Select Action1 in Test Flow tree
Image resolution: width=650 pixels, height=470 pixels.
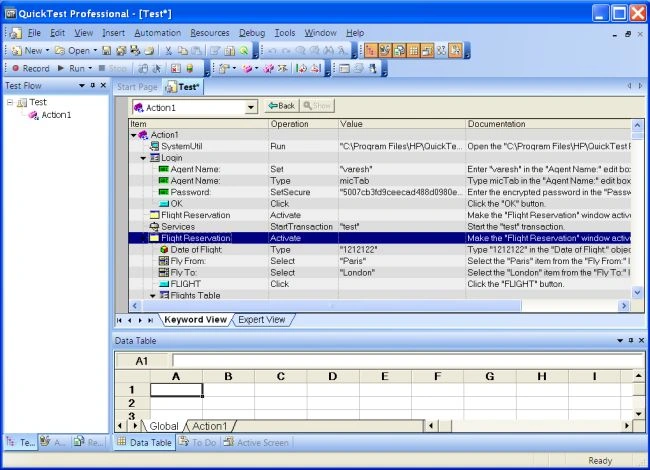pos(56,115)
